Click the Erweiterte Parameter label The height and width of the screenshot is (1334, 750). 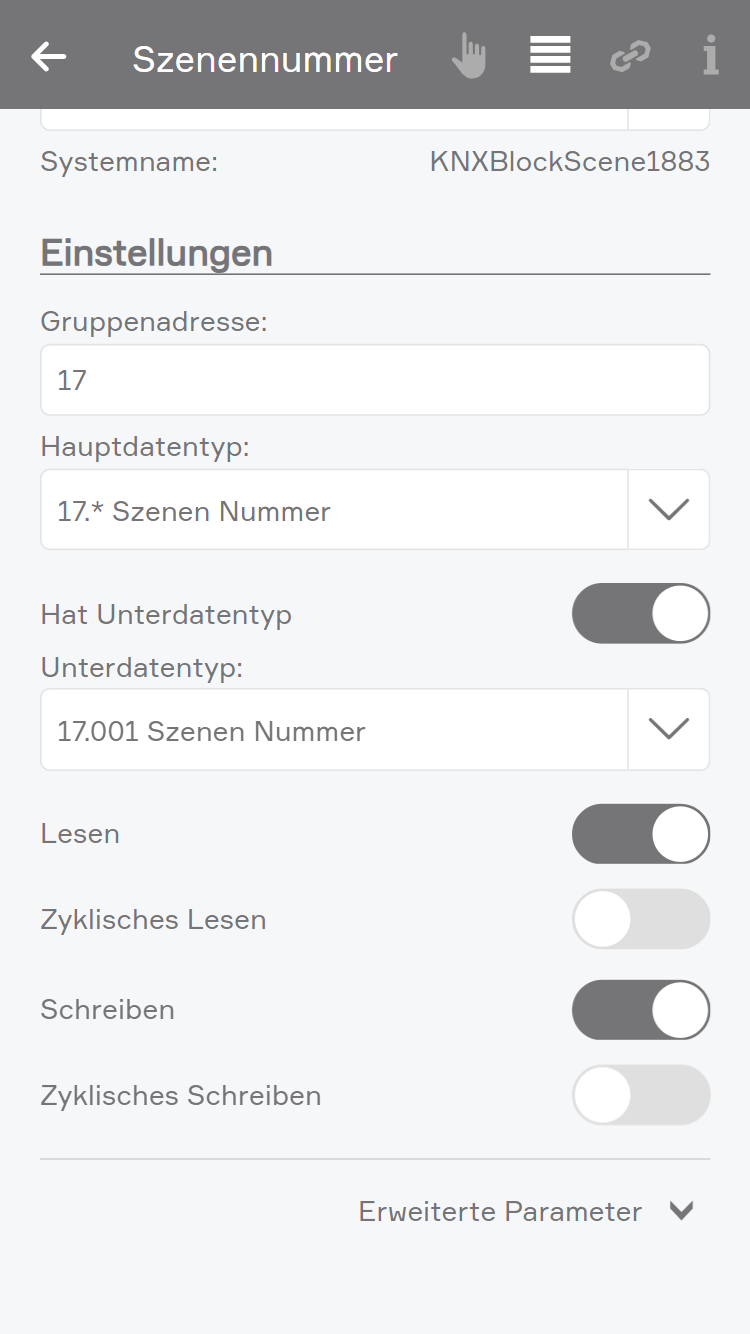[x=500, y=1212]
